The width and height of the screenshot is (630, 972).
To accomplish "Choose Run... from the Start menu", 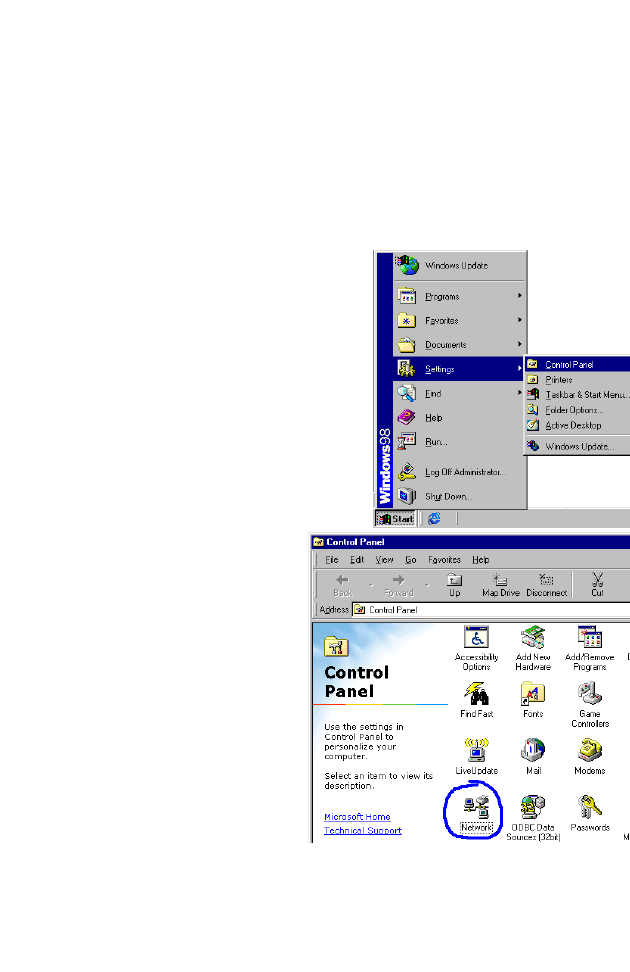I will pyautogui.click(x=459, y=441).
